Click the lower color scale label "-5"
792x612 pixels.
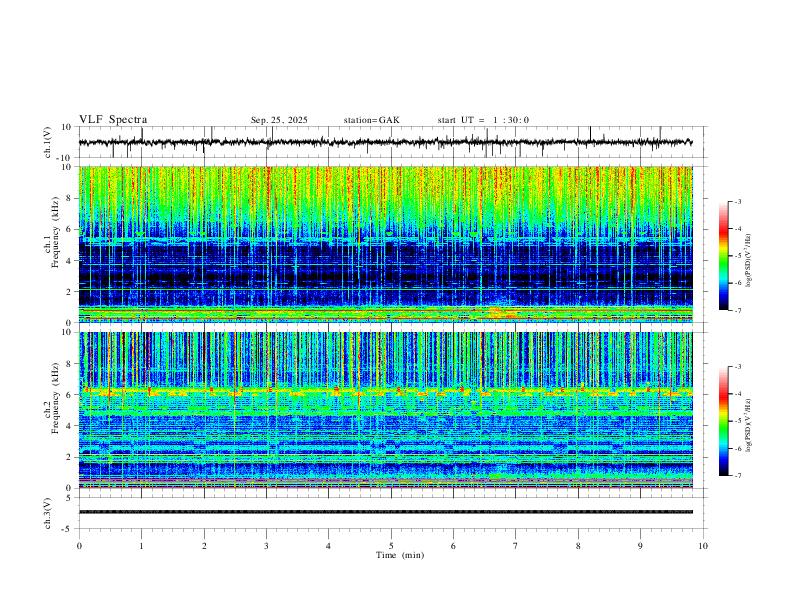click(737, 421)
